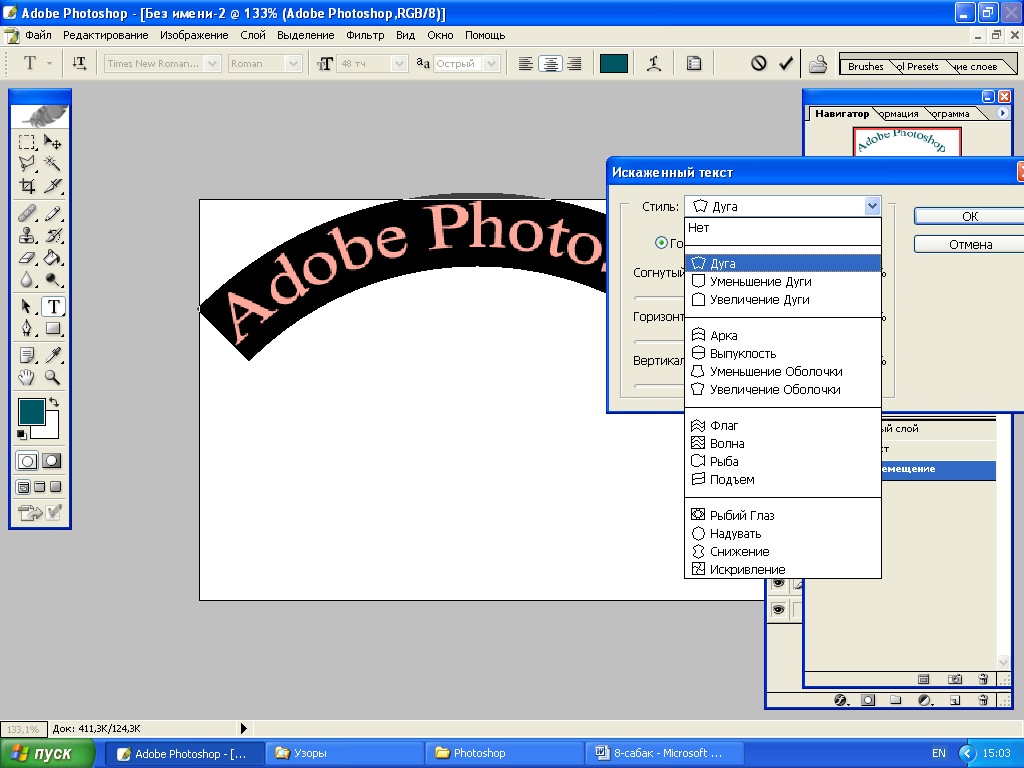Select the Magic Wand tool
1024x768 pixels.
(x=53, y=163)
